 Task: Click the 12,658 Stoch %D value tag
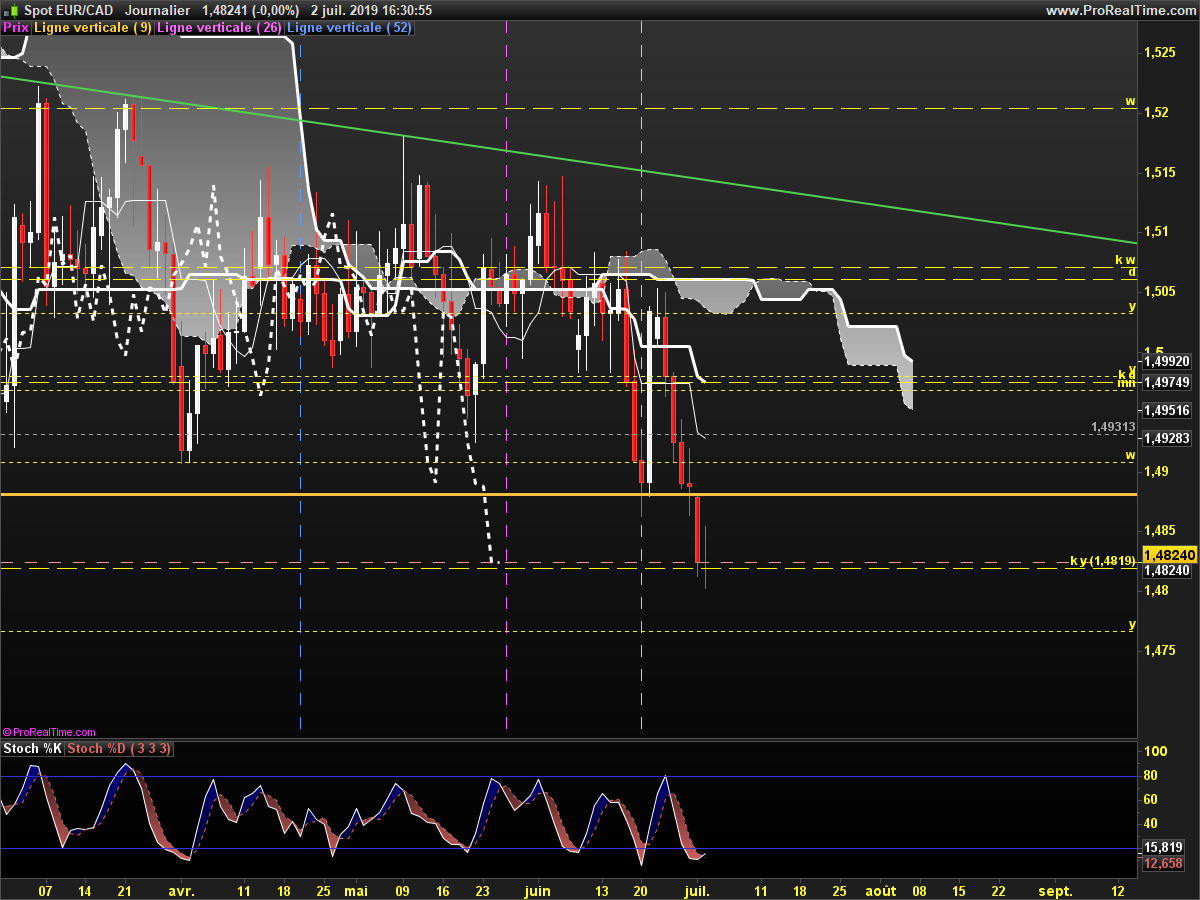click(x=1164, y=863)
